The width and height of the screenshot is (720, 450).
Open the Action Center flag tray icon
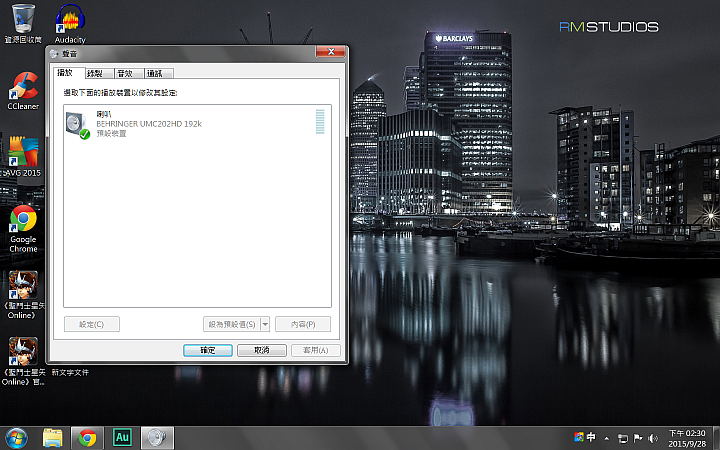tap(638, 439)
